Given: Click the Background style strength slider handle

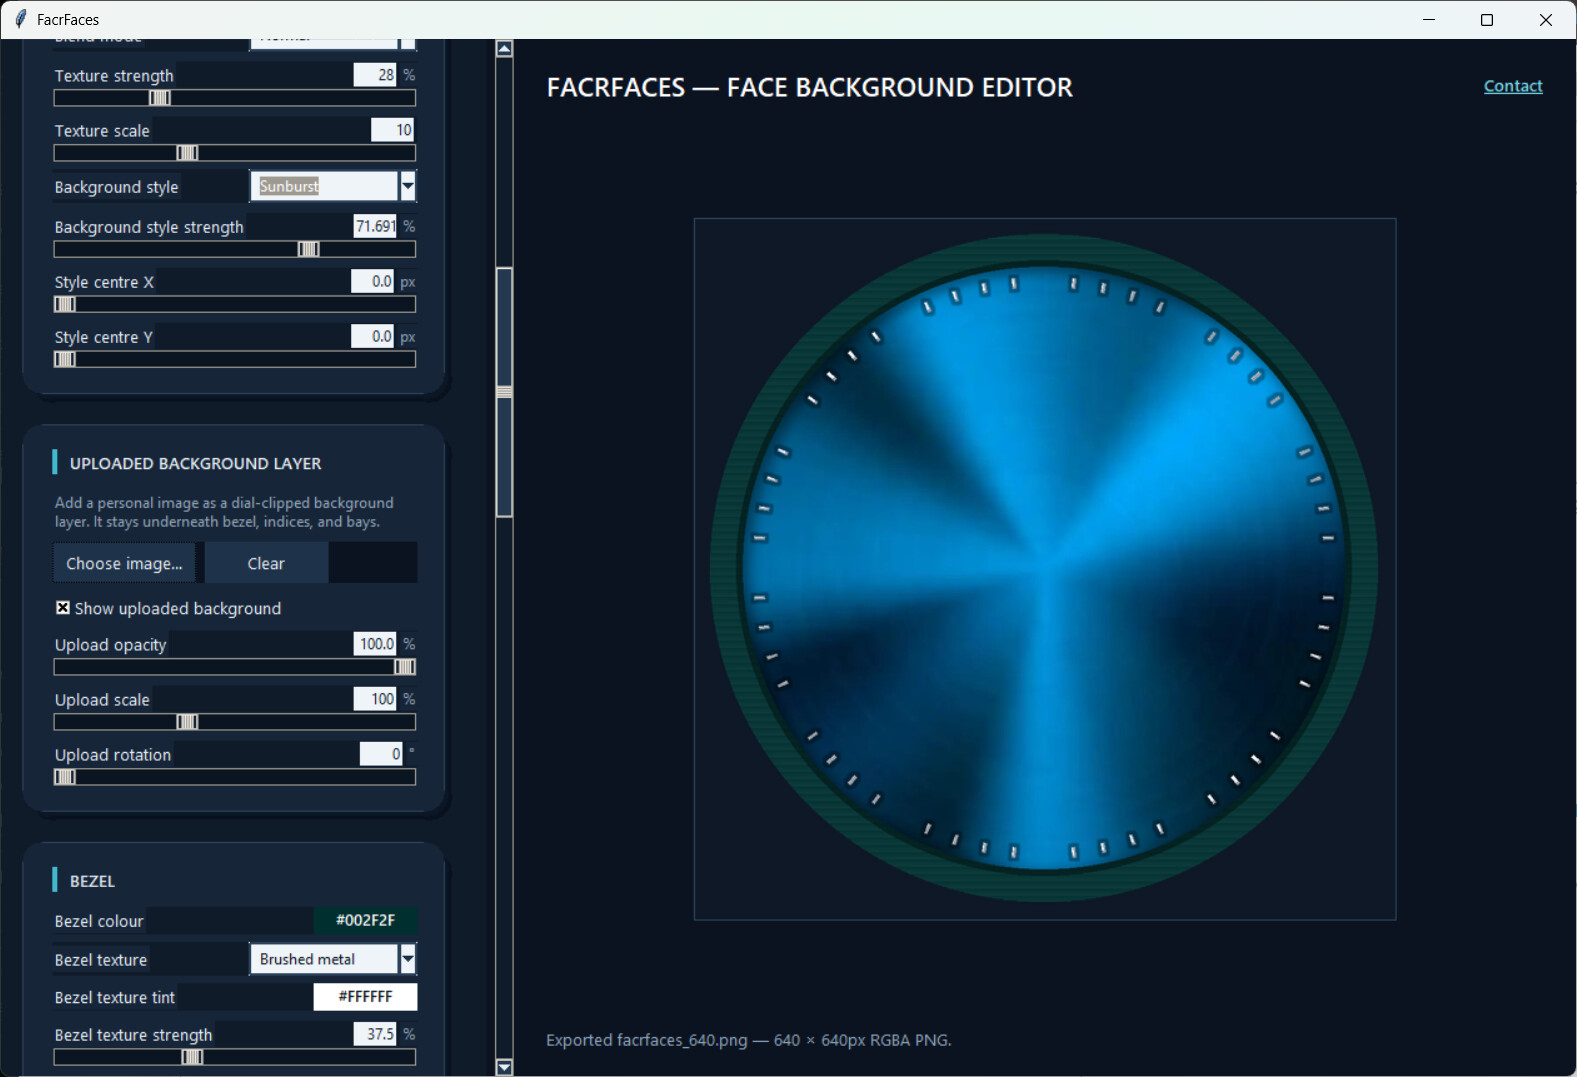Looking at the screenshot, I should (x=309, y=249).
